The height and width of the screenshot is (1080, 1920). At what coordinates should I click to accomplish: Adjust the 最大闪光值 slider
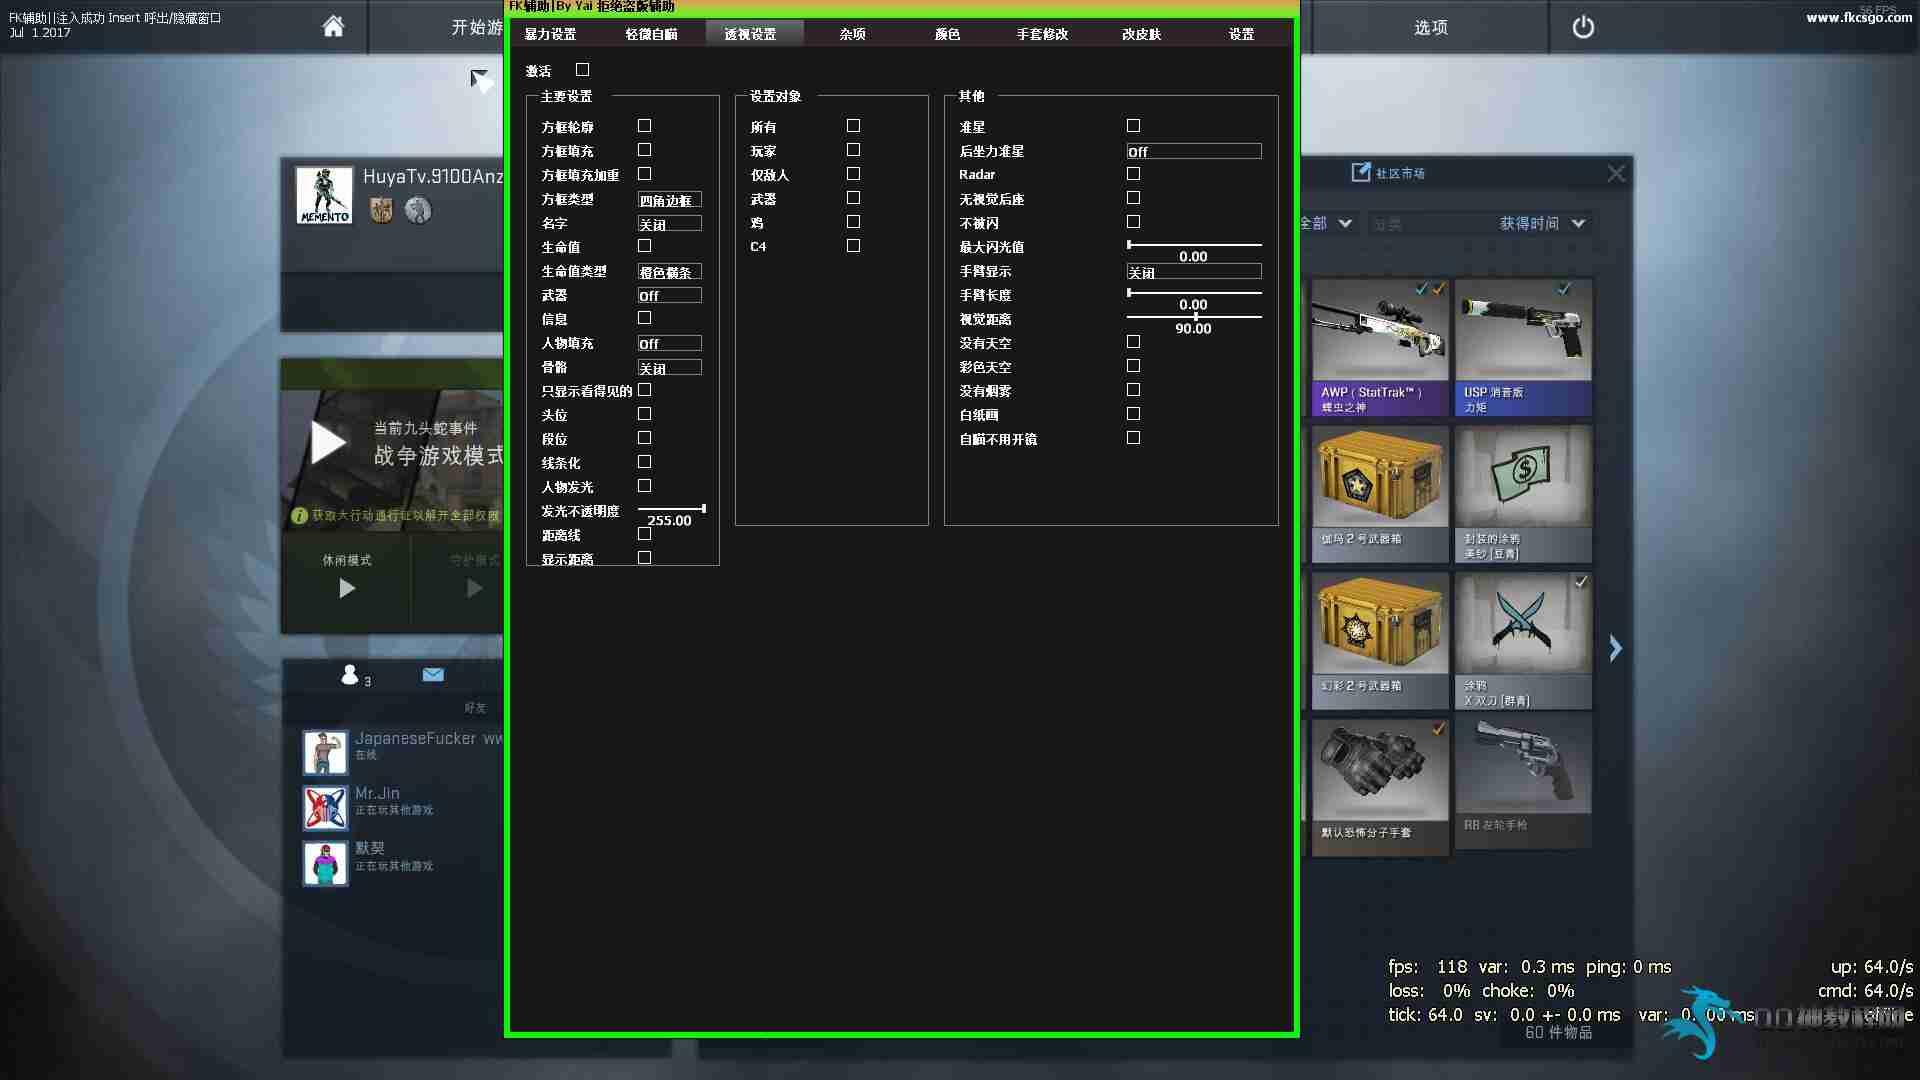pyautogui.click(x=1194, y=244)
